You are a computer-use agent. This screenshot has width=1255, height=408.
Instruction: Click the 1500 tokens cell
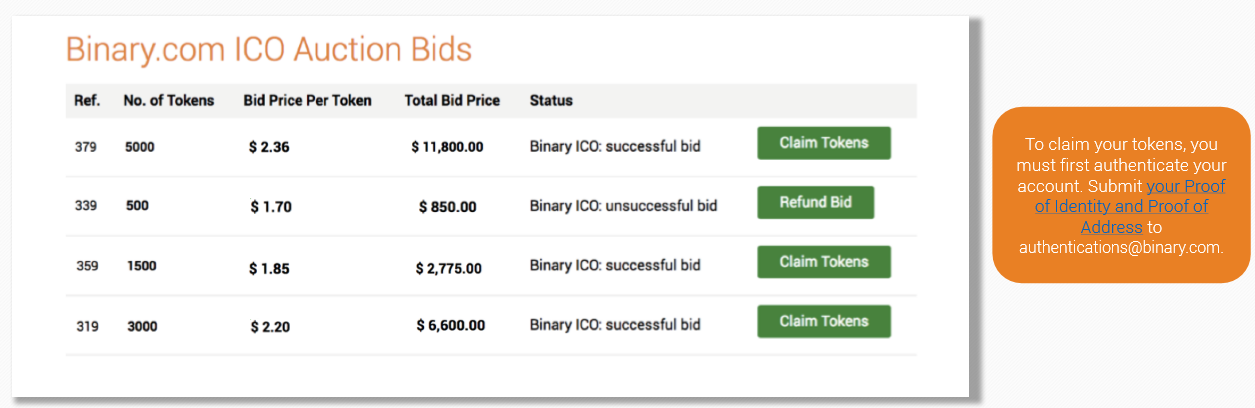tap(141, 266)
